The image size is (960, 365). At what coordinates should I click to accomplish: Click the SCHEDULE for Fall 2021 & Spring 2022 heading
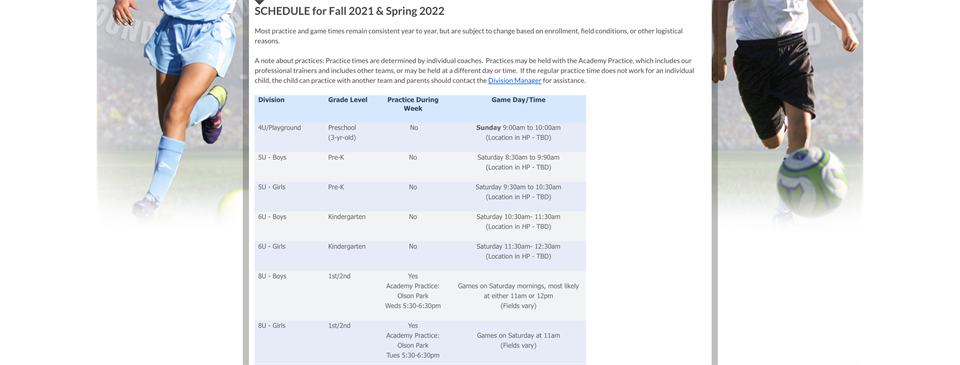(x=350, y=11)
